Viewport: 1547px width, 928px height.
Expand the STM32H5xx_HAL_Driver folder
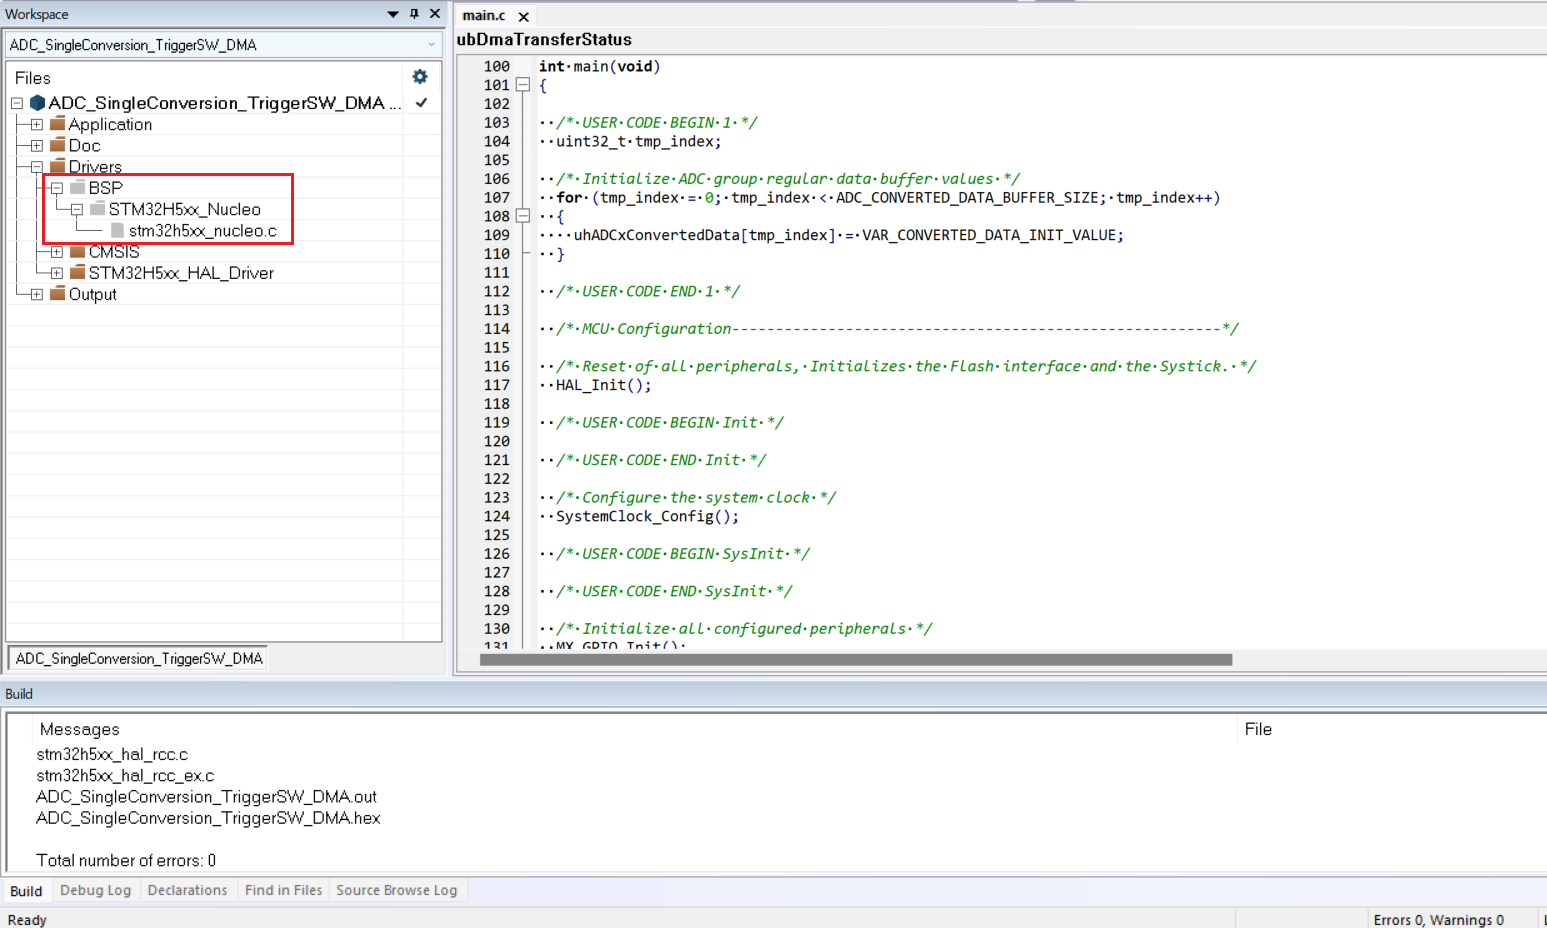point(57,273)
